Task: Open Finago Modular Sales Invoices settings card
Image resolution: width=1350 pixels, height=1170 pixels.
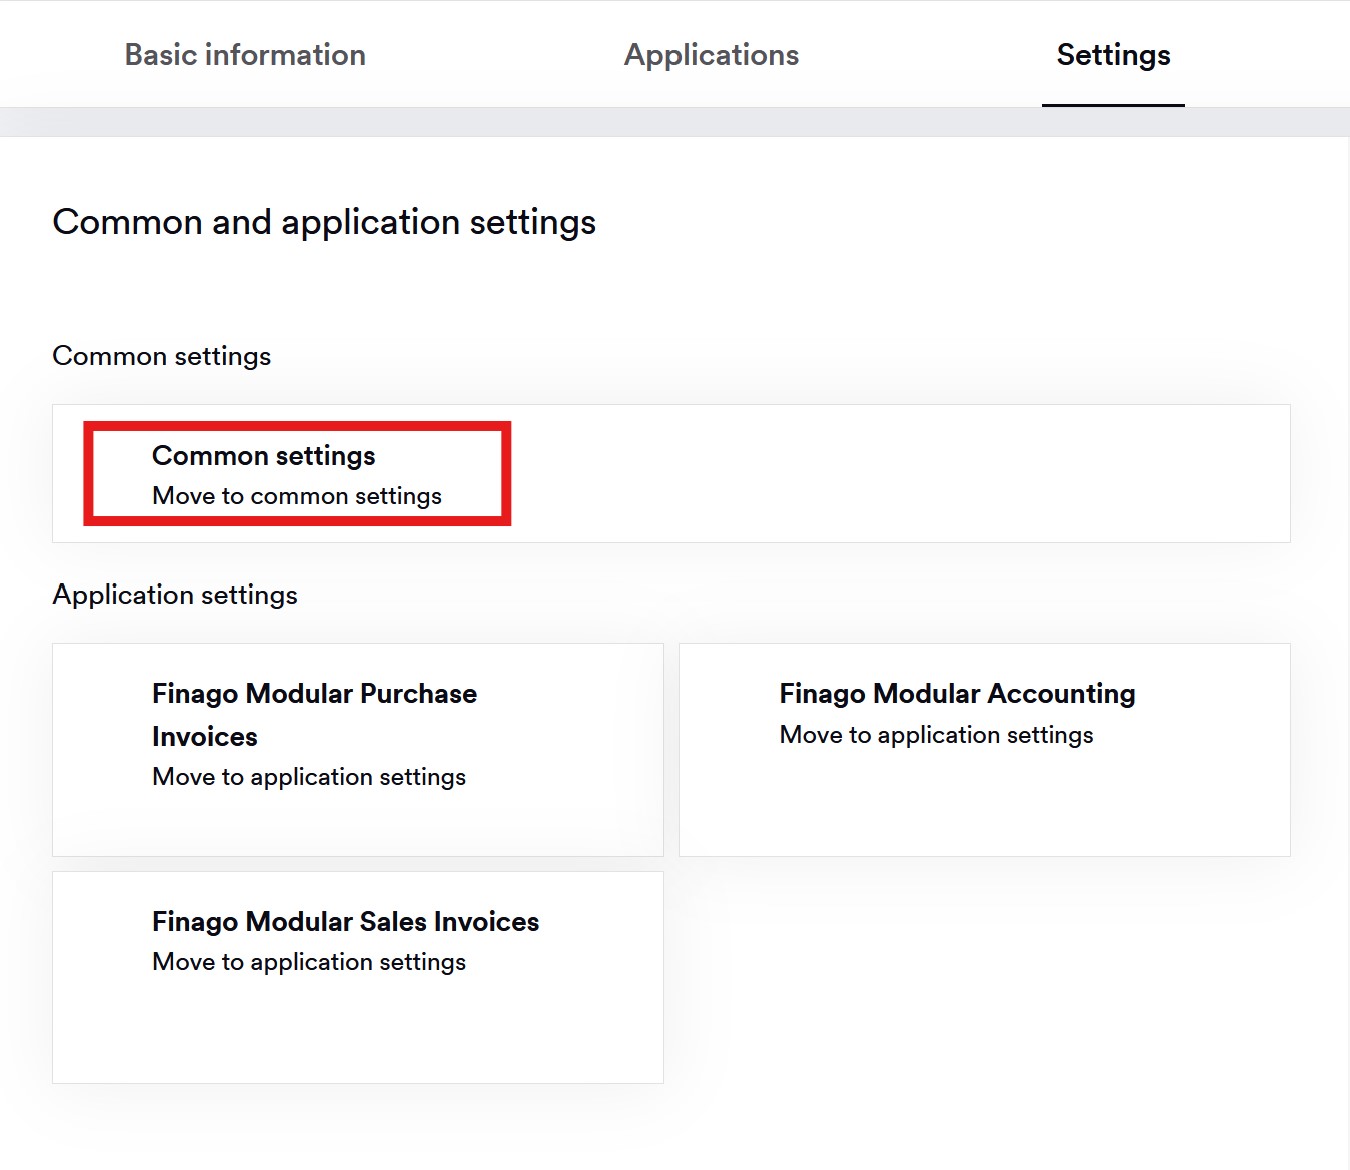Action: tap(358, 977)
